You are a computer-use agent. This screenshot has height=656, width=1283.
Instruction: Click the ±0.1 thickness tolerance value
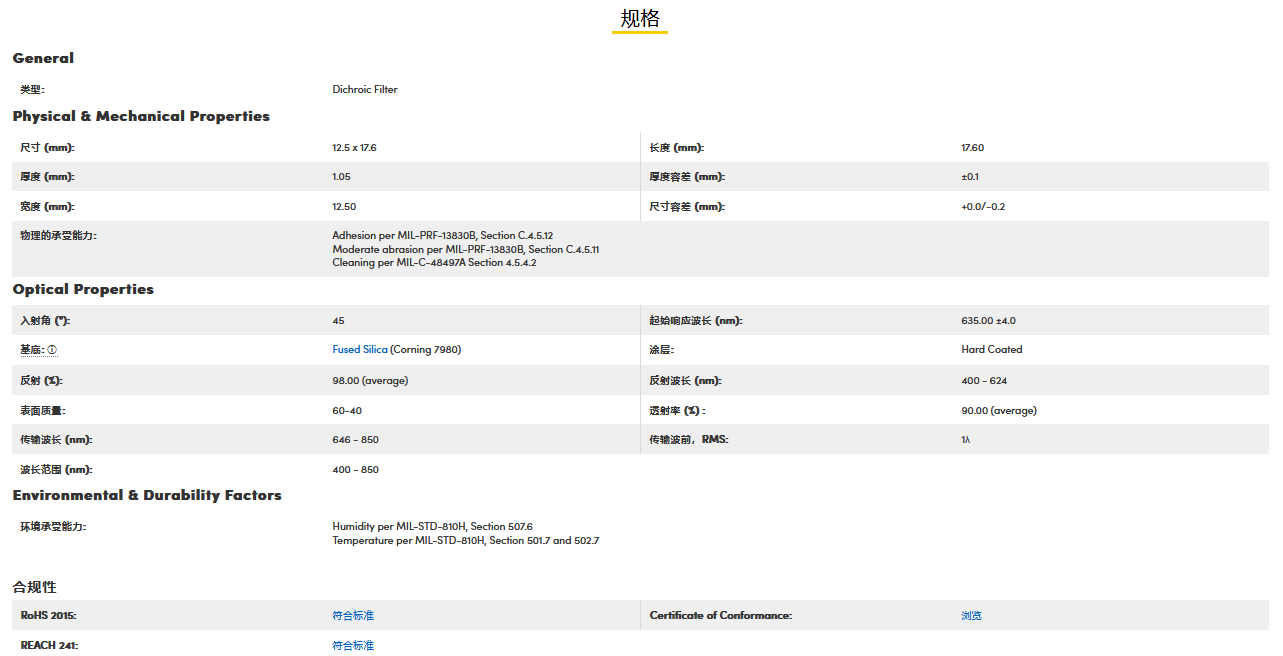tap(970, 177)
